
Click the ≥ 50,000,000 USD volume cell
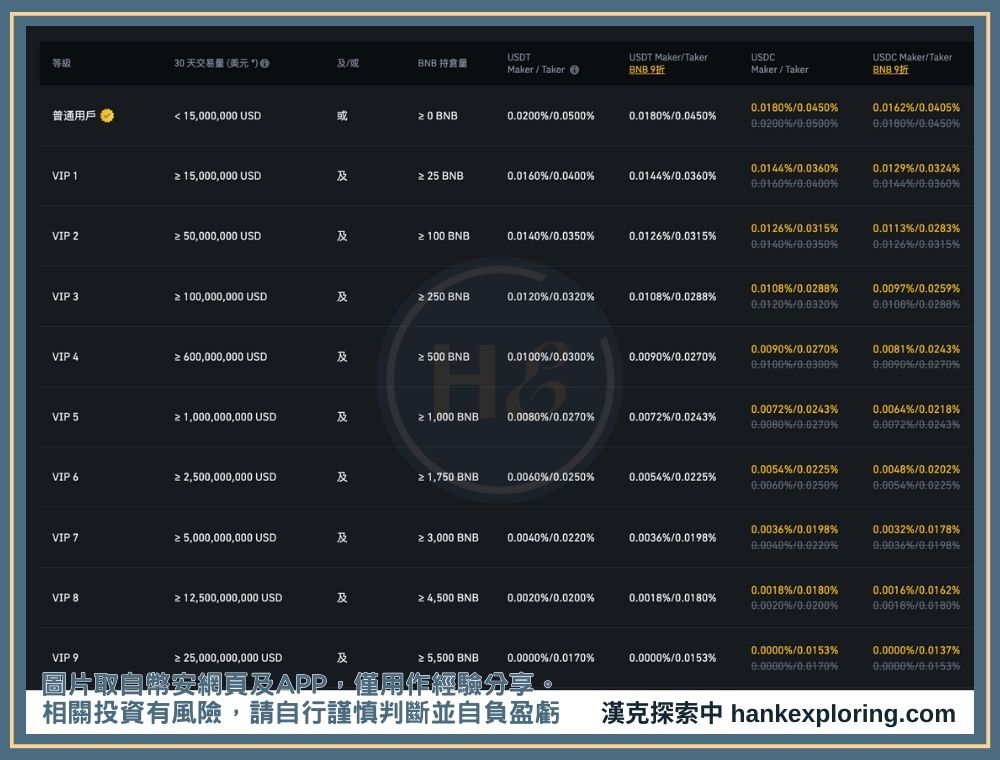pyautogui.click(x=217, y=236)
